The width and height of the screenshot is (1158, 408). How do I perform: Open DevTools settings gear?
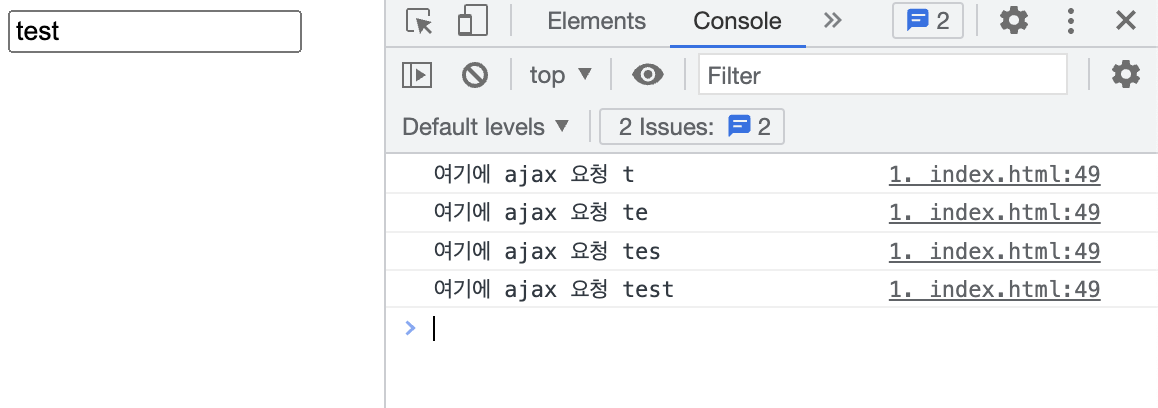1014,21
